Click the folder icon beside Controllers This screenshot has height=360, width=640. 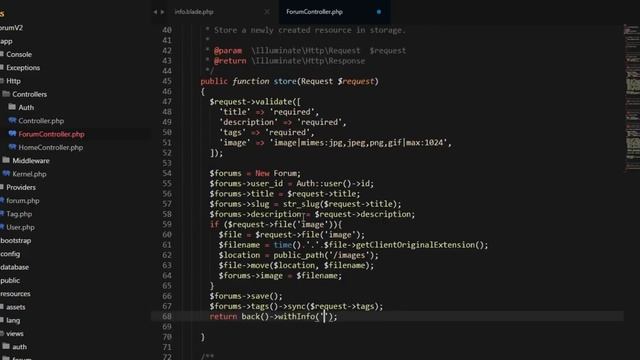click(x=6, y=94)
